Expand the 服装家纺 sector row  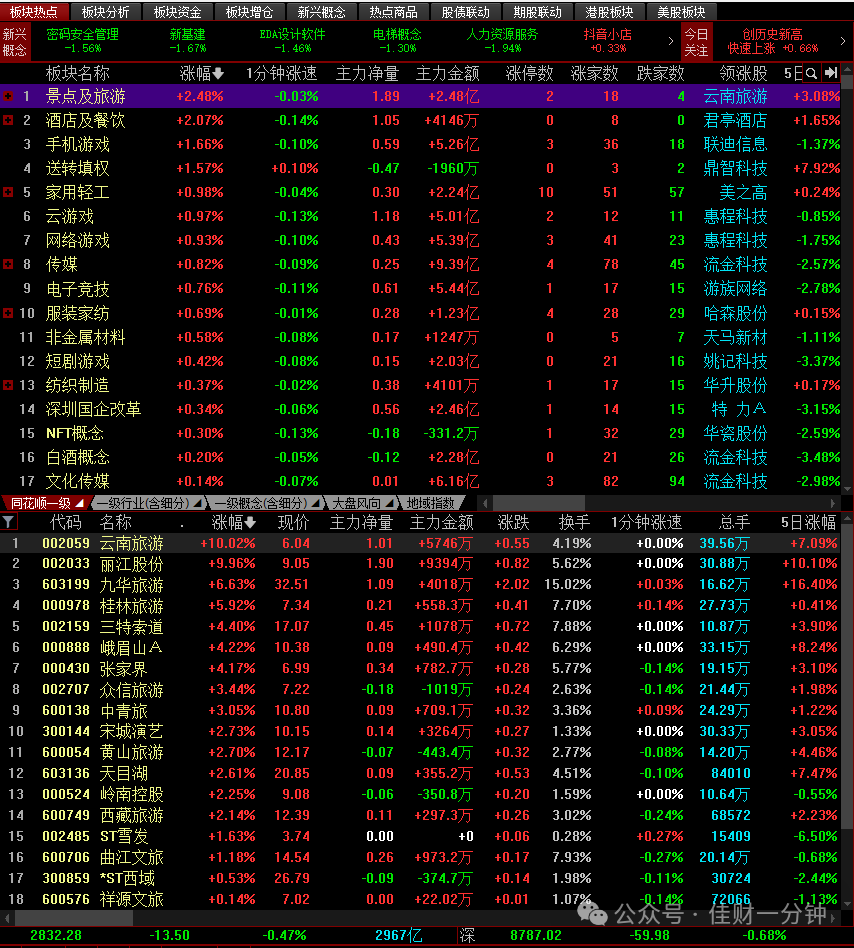pyautogui.click(x=8, y=313)
